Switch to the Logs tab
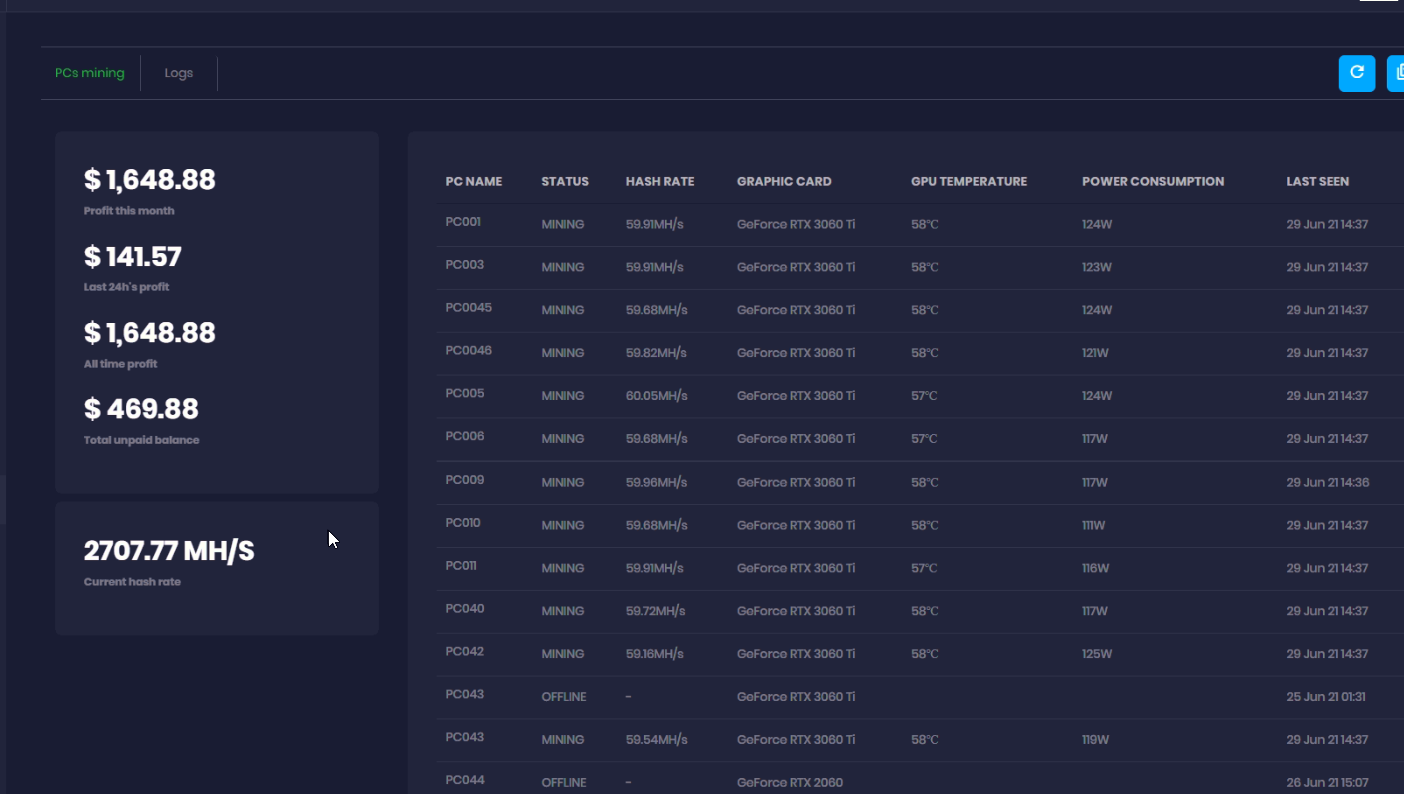The height and width of the screenshot is (794, 1404). 179,73
